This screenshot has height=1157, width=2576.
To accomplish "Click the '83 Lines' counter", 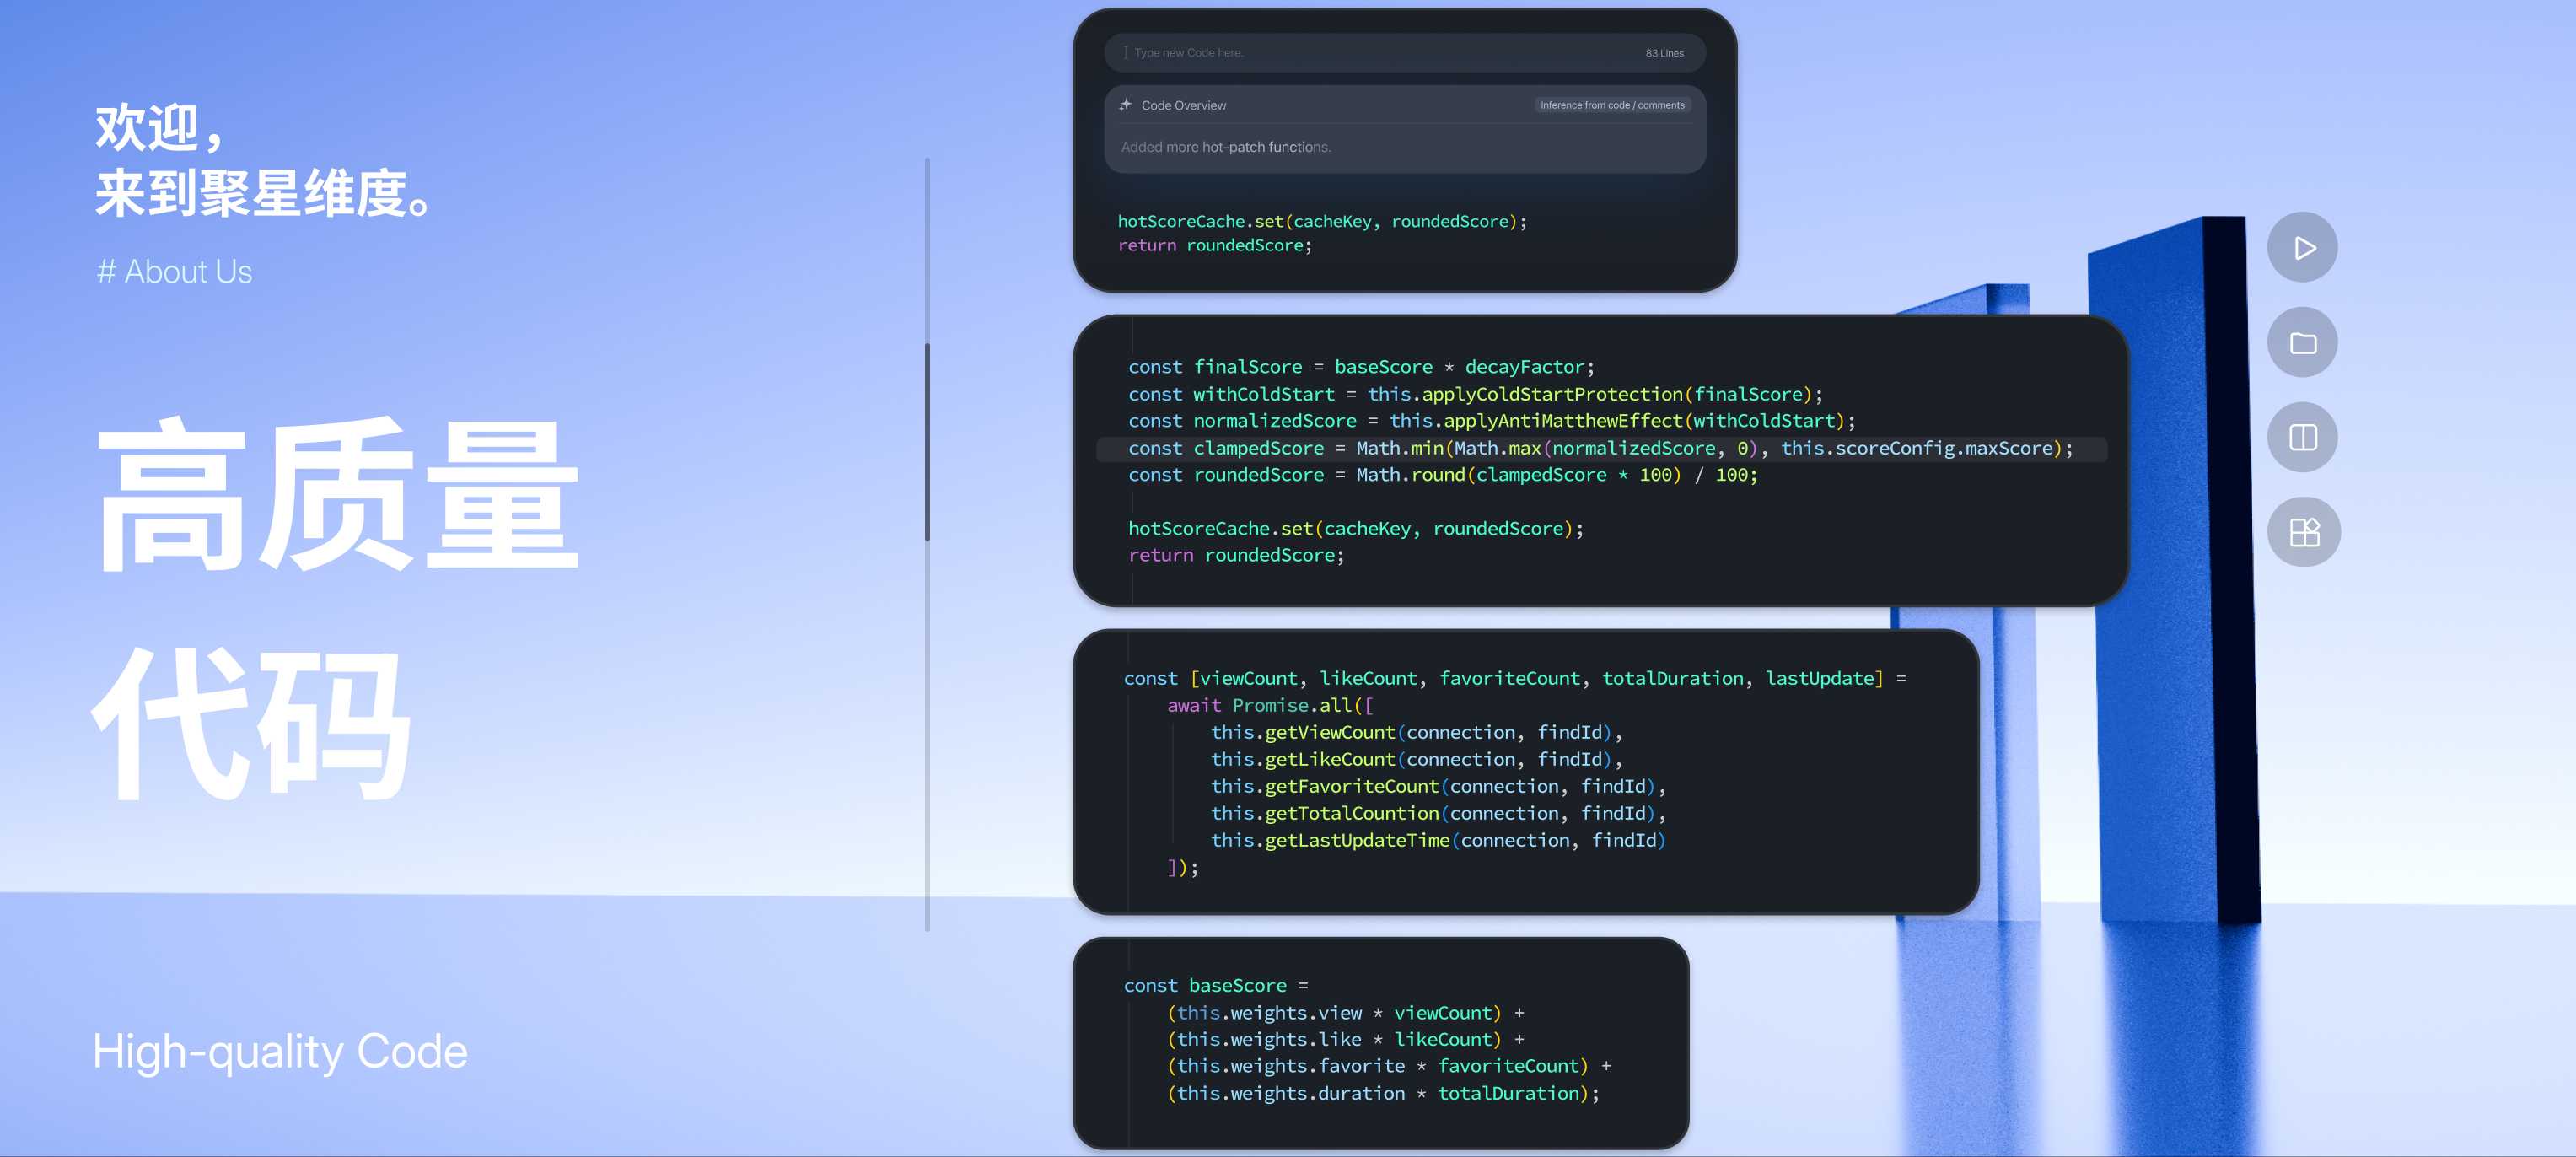I will pos(1664,54).
